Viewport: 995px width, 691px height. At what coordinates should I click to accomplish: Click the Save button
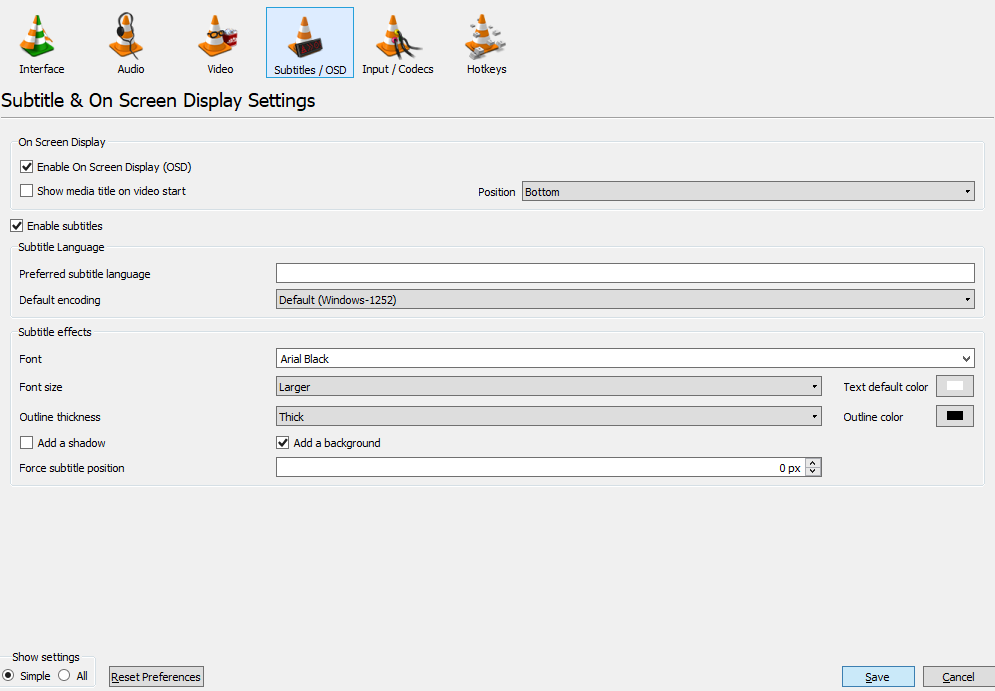877,677
